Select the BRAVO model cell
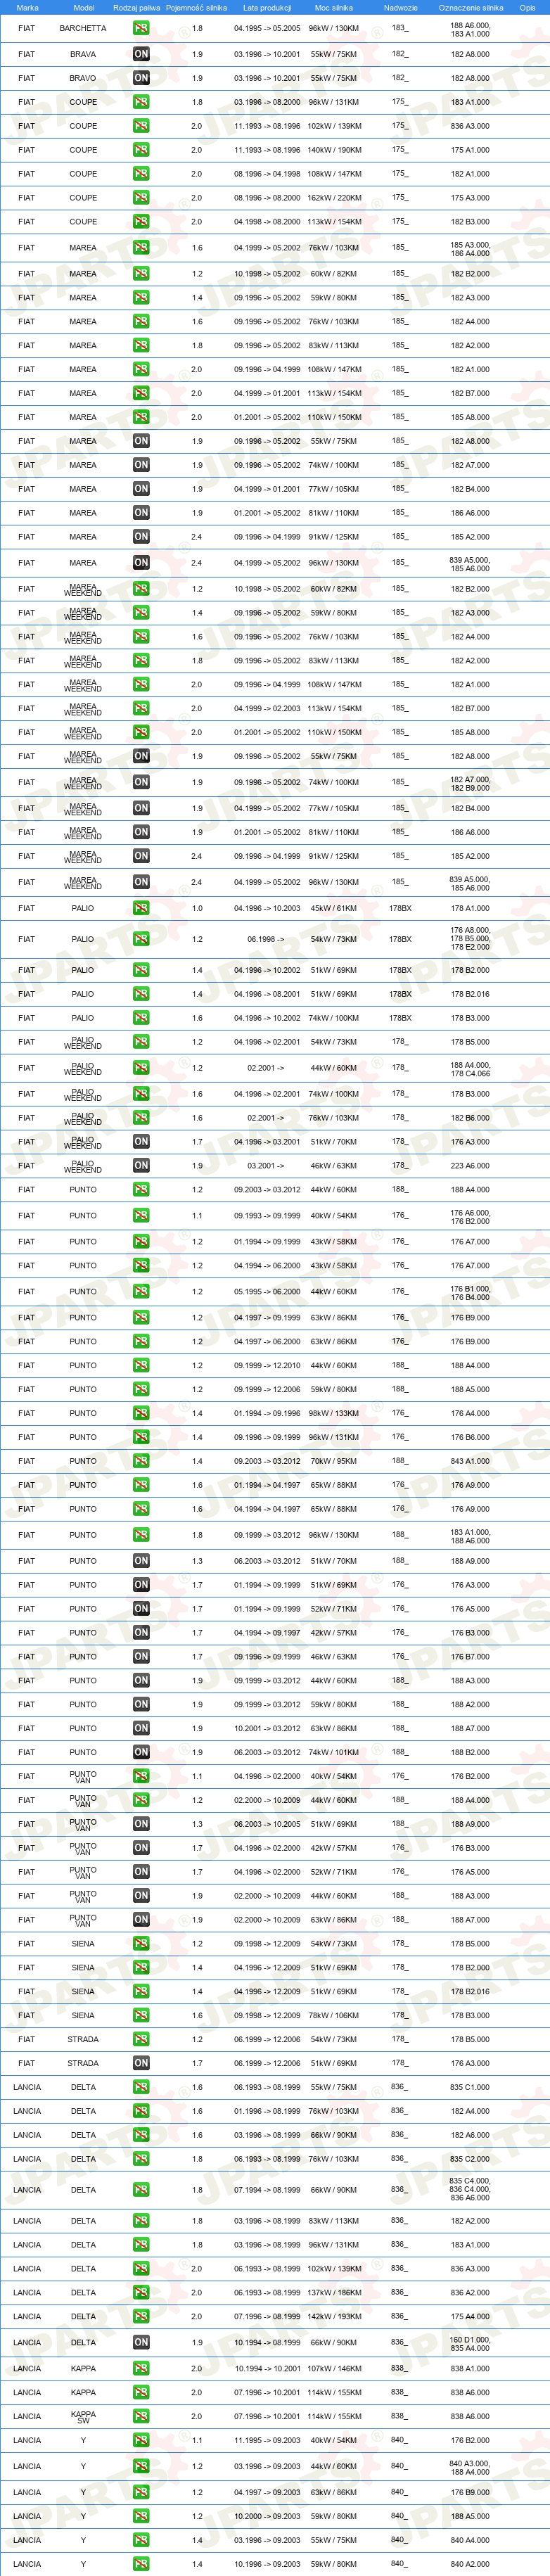Image resolution: width=550 pixels, height=2576 pixels. (83, 78)
